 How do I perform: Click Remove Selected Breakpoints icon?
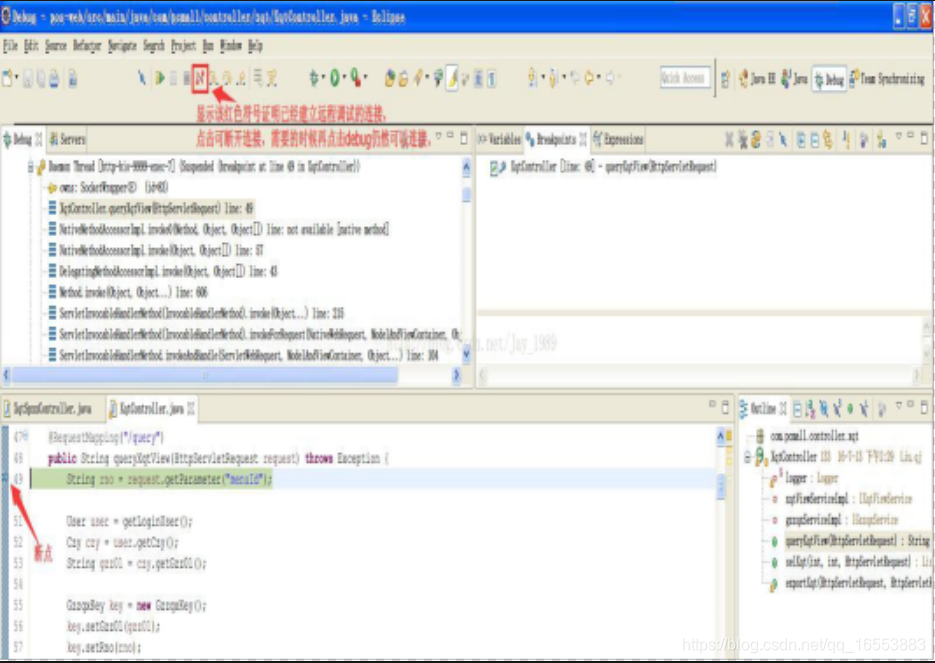(729, 140)
